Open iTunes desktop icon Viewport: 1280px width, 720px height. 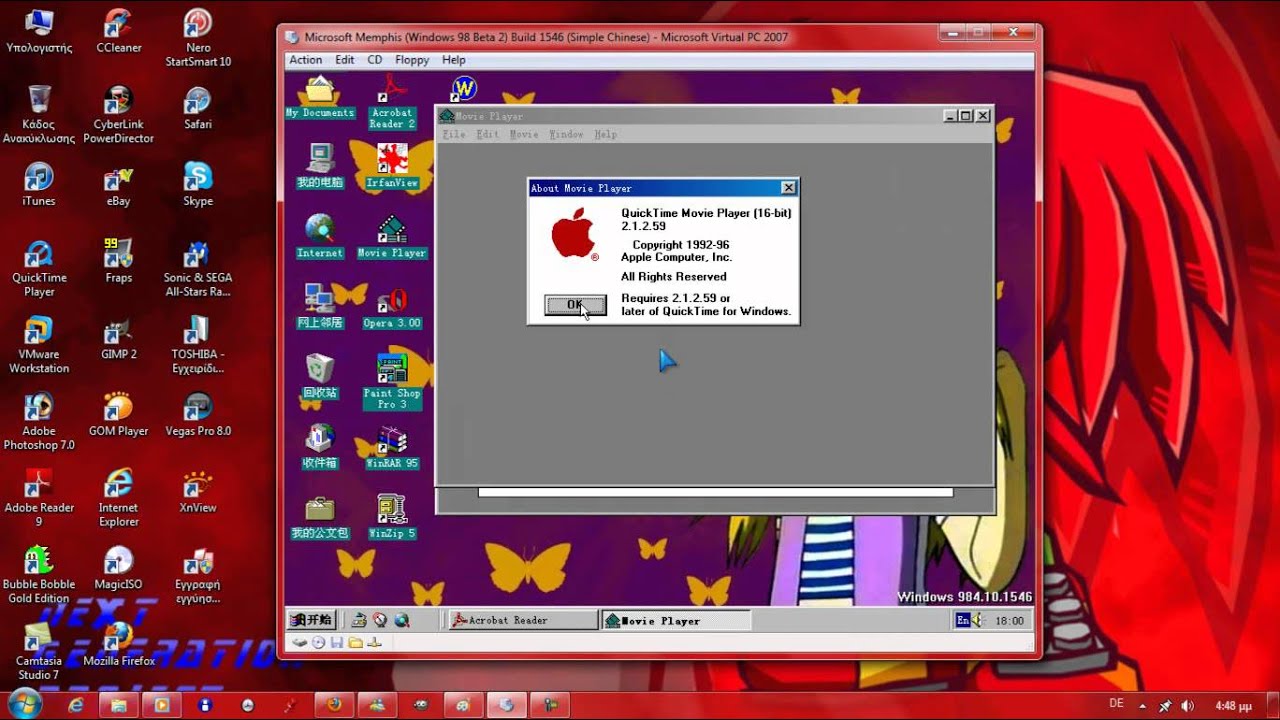coord(38,184)
